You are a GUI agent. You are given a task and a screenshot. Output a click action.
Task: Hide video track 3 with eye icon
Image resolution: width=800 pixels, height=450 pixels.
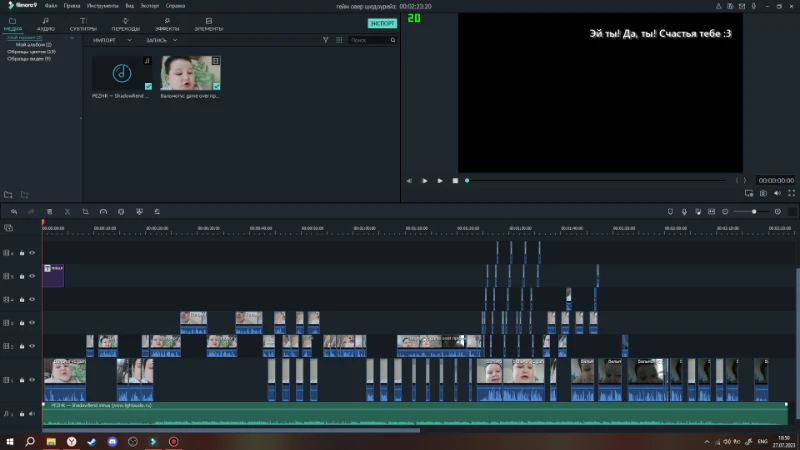32,322
